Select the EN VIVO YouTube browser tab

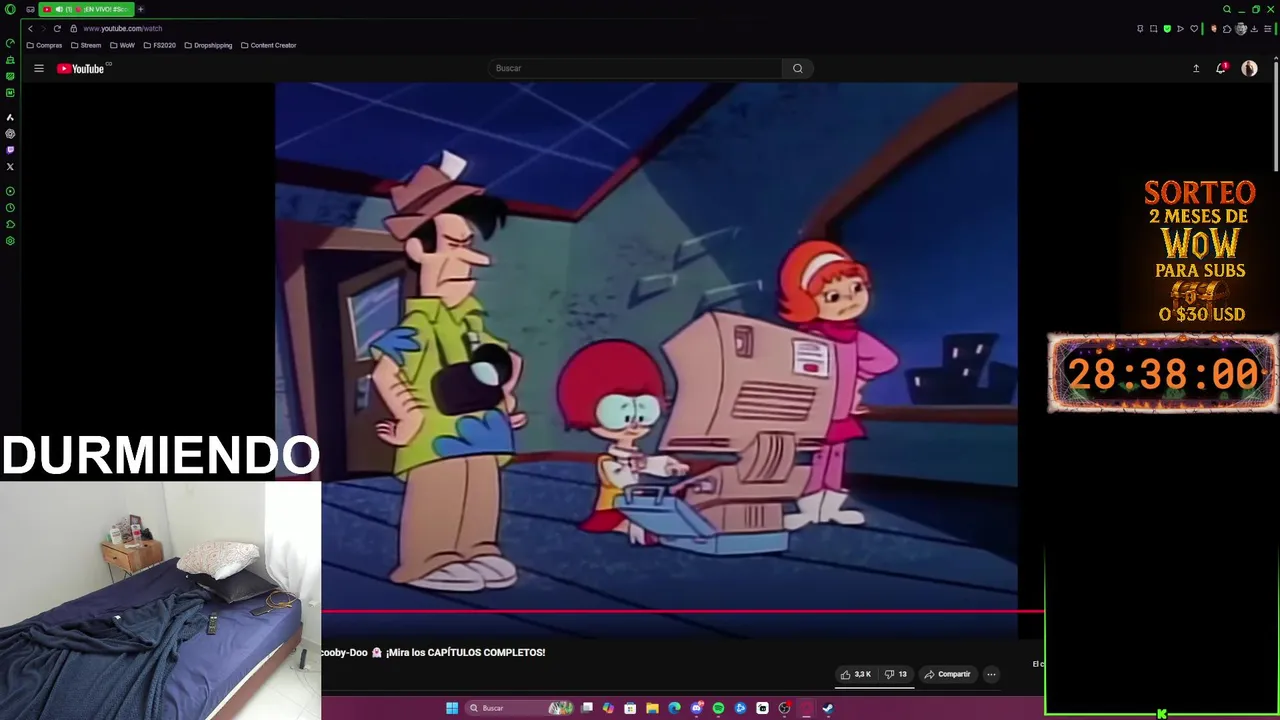(86, 9)
